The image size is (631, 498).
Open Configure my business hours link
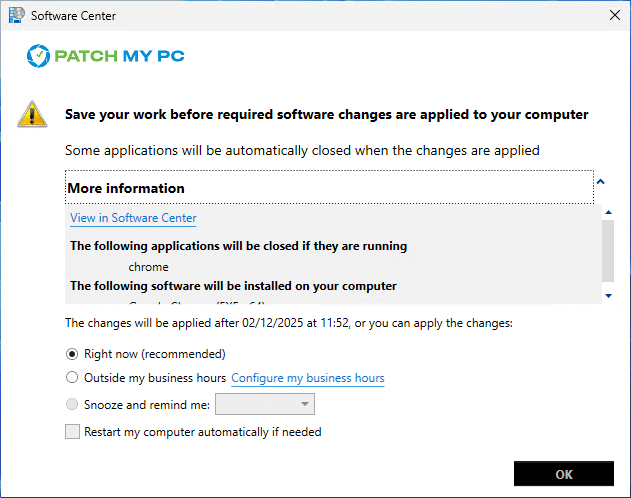tap(308, 378)
